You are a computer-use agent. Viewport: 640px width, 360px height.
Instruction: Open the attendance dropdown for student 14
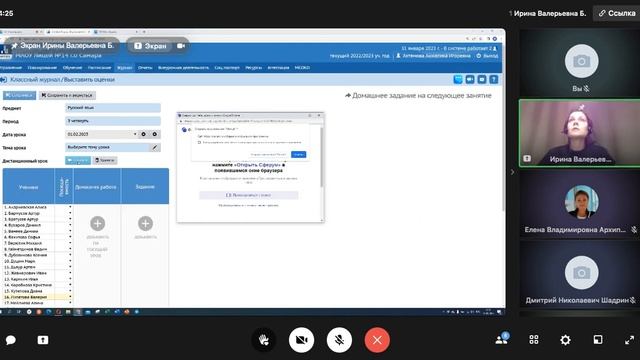coord(70,285)
